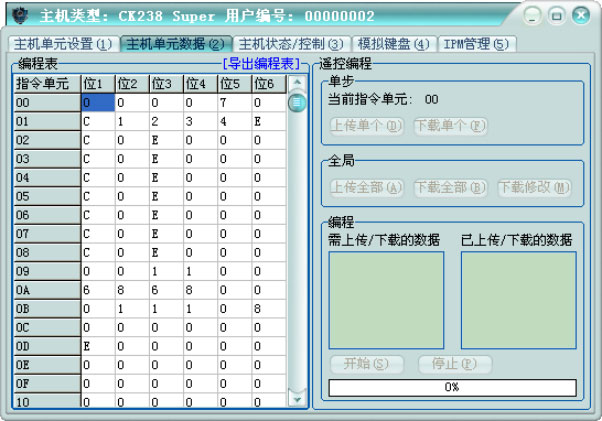The height and width of the screenshot is (421, 602).
Task: Switch to the 主机状态/控制 (3) tab
Action: click(x=291, y=44)
